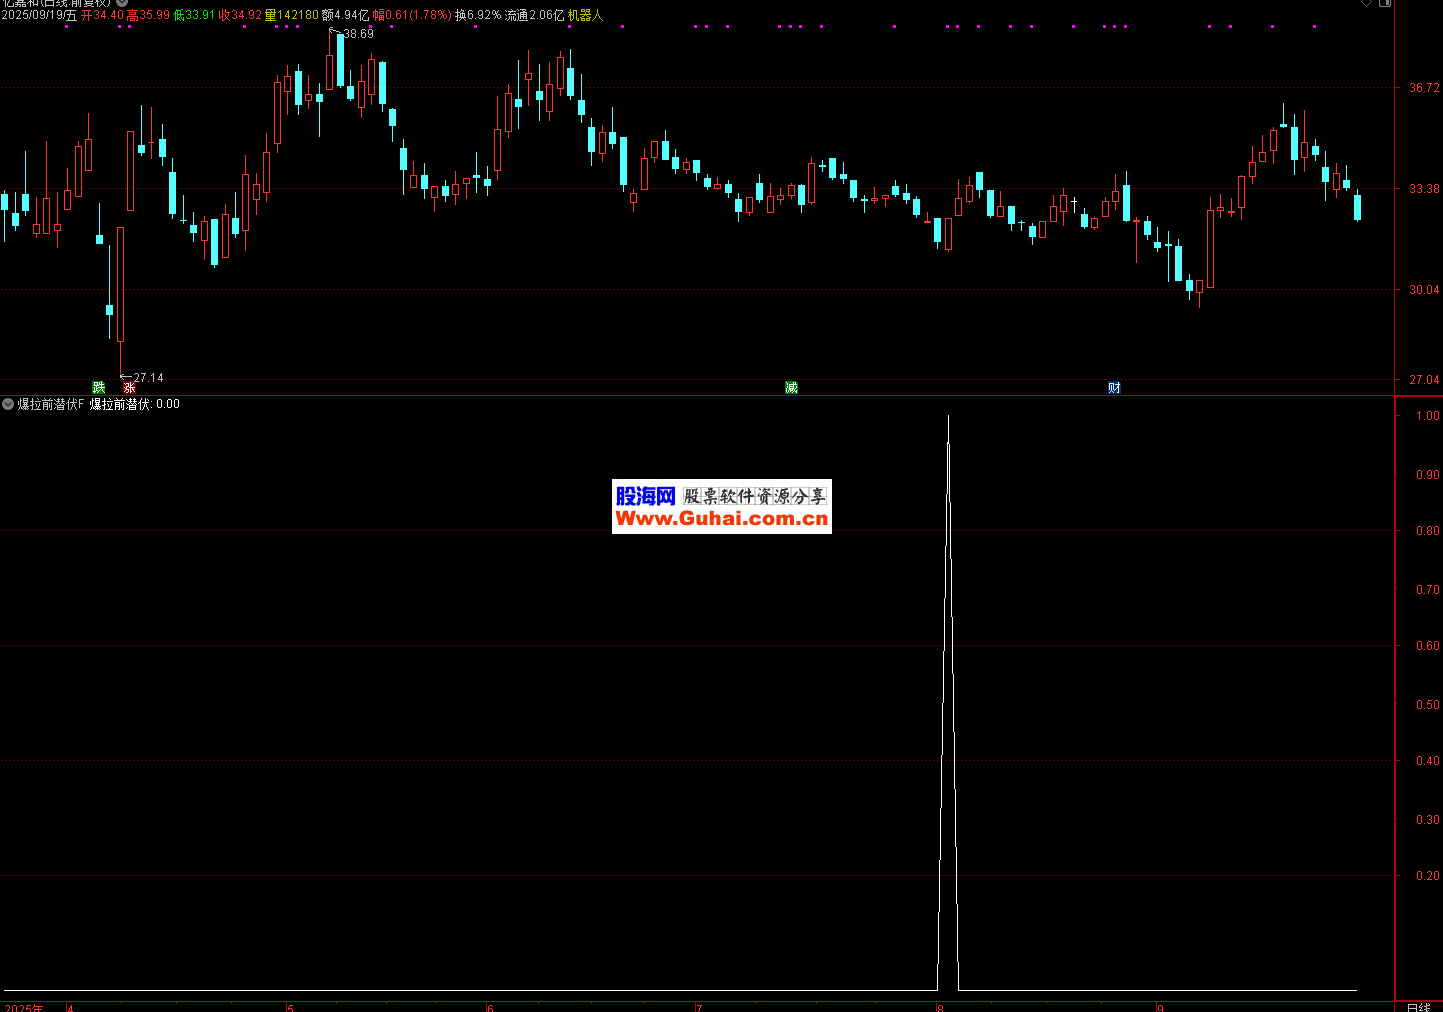Screen dimensions: 1443x1012
Task: Click the 36.72 price axis label
Action: click(1424, 88)
